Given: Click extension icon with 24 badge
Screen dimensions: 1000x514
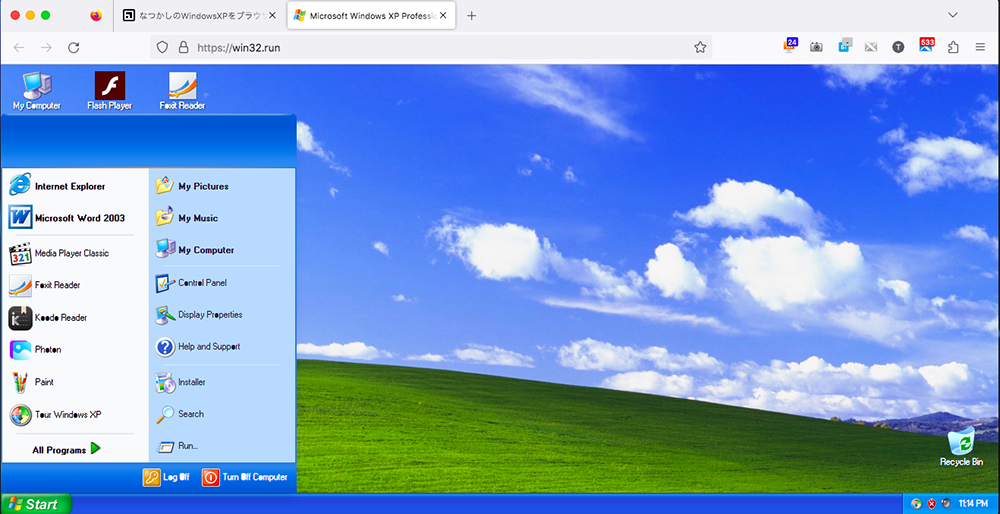Looking at the screenshot, I should 790,45.
